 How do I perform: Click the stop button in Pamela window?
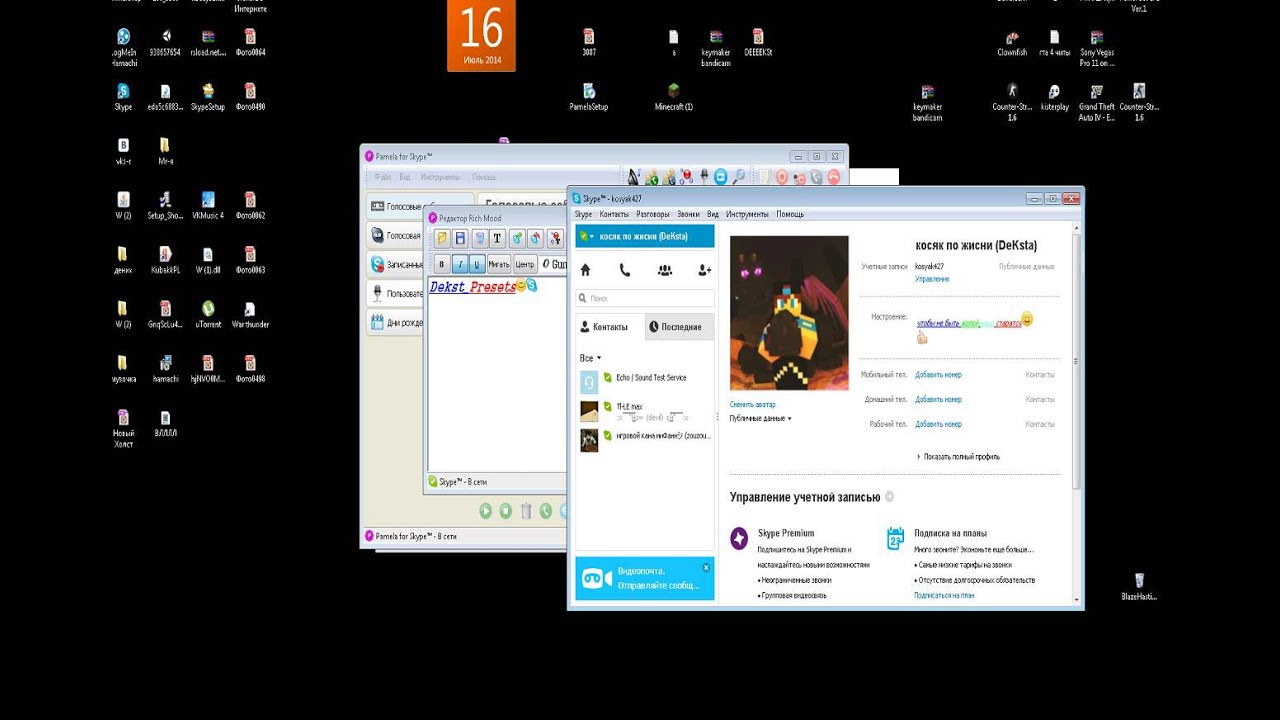tap(506, 511)
